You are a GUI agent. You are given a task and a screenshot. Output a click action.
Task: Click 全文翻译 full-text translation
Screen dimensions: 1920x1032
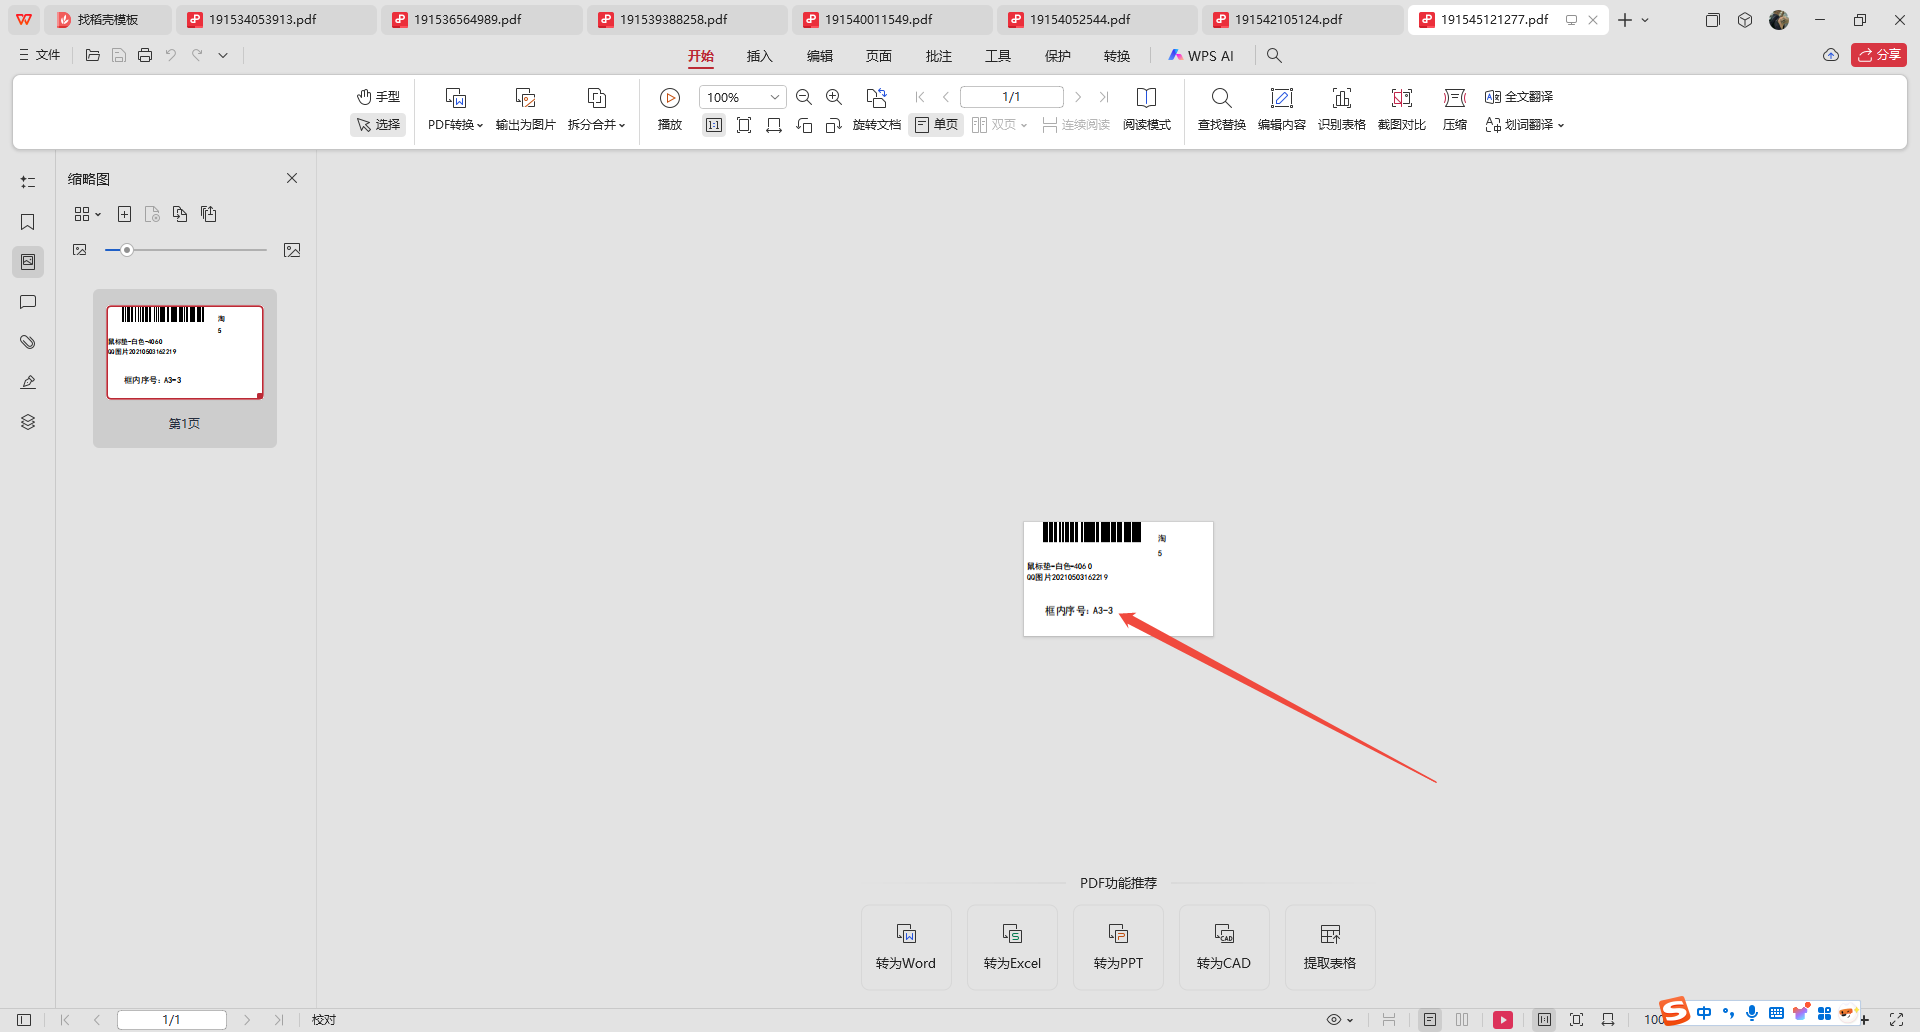click(x=1519, y=97)
